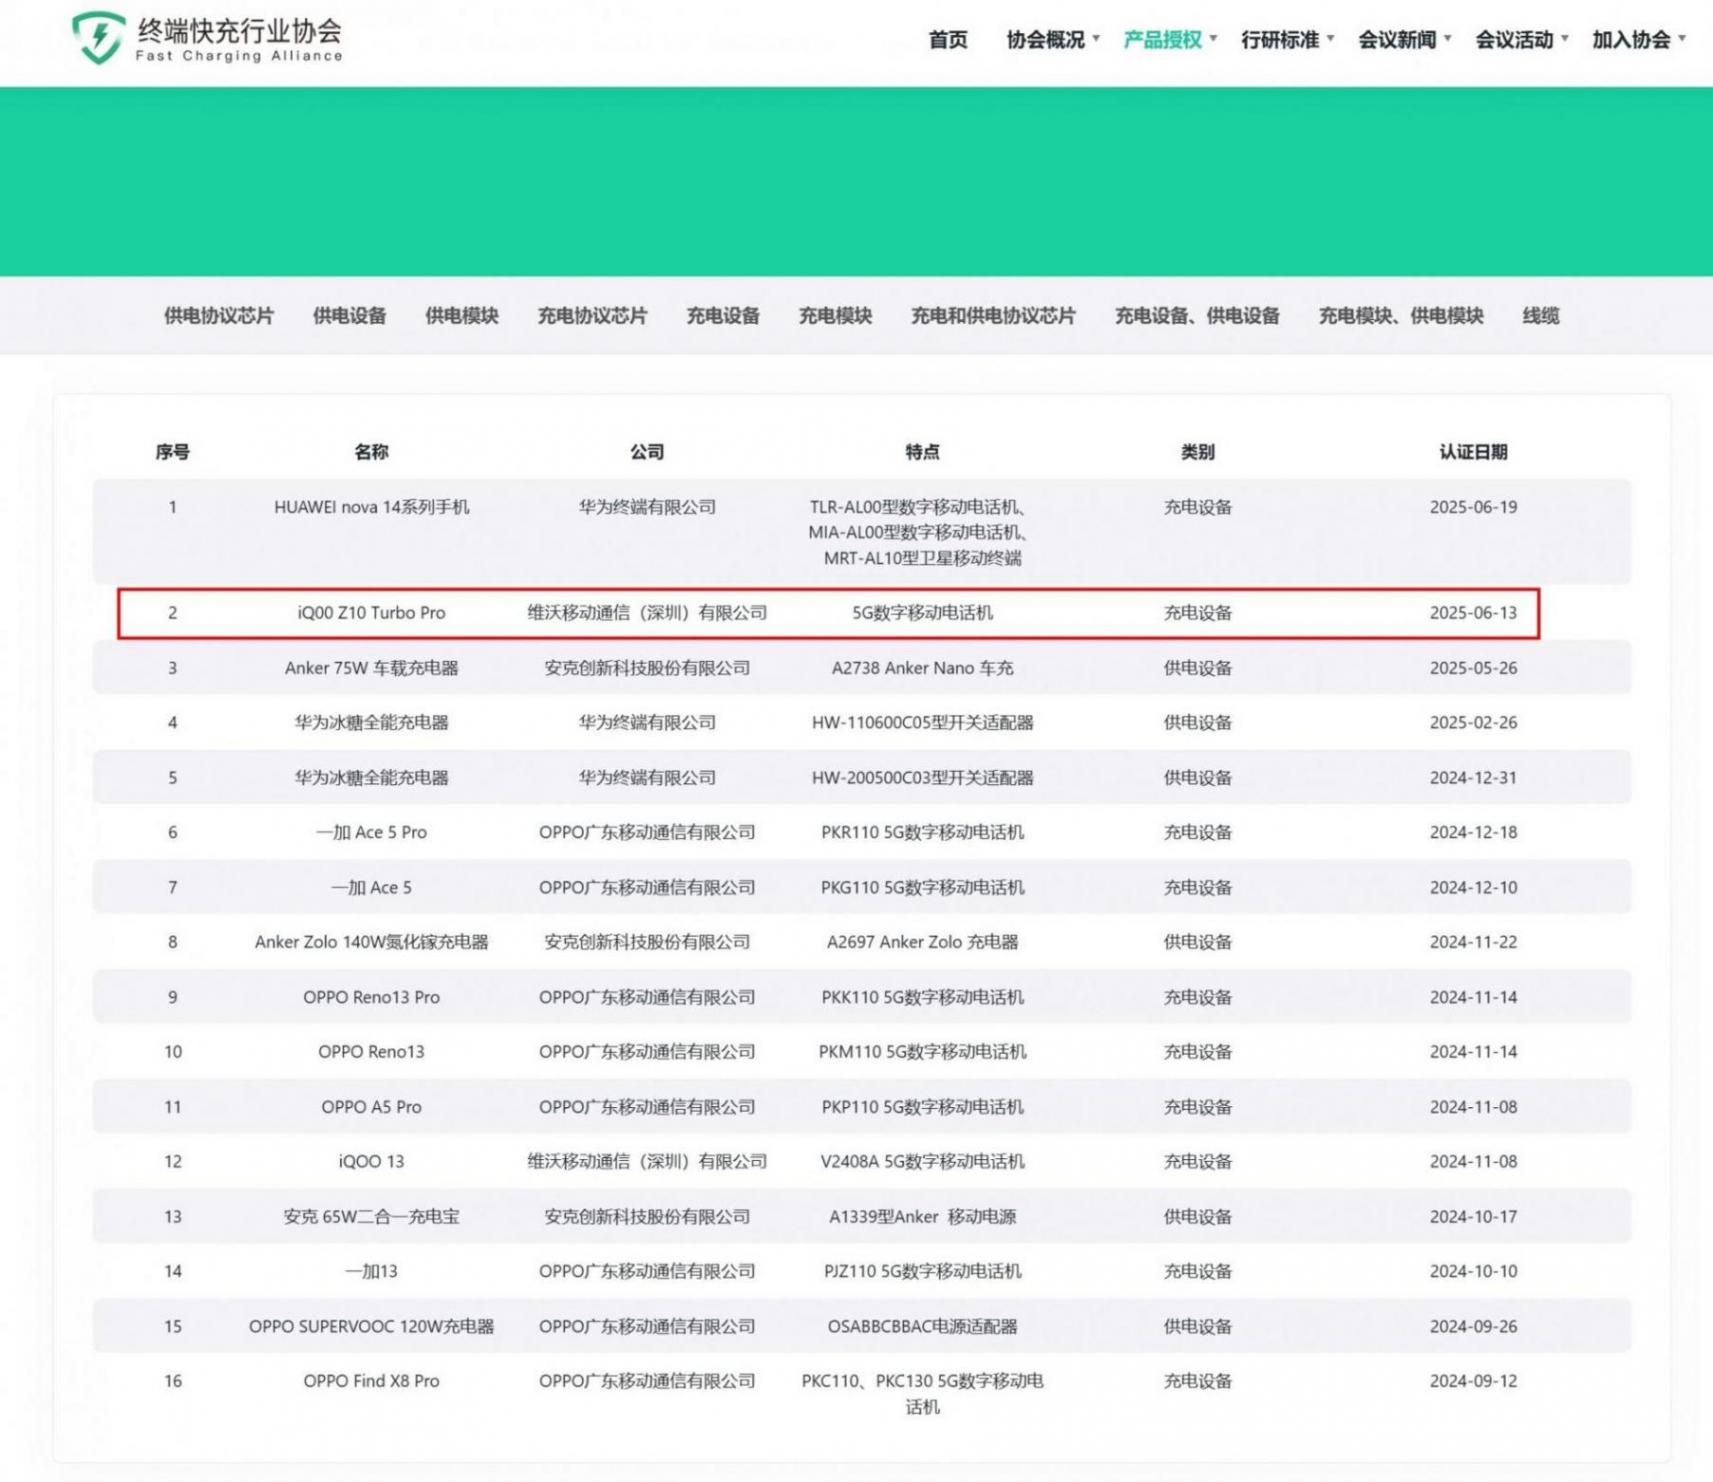1713x1482 pixels.
Task: Expand the 协会概况 dropdown menu
Action: 1051,40
